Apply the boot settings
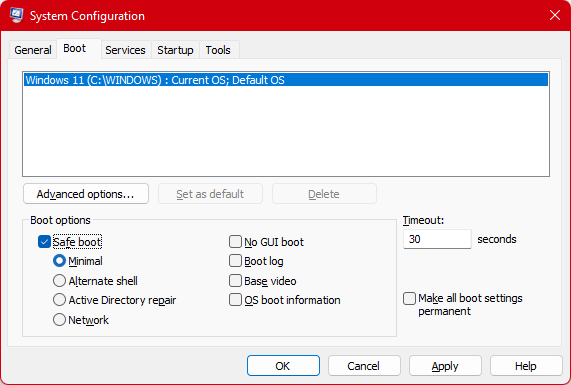 [445, 366]
